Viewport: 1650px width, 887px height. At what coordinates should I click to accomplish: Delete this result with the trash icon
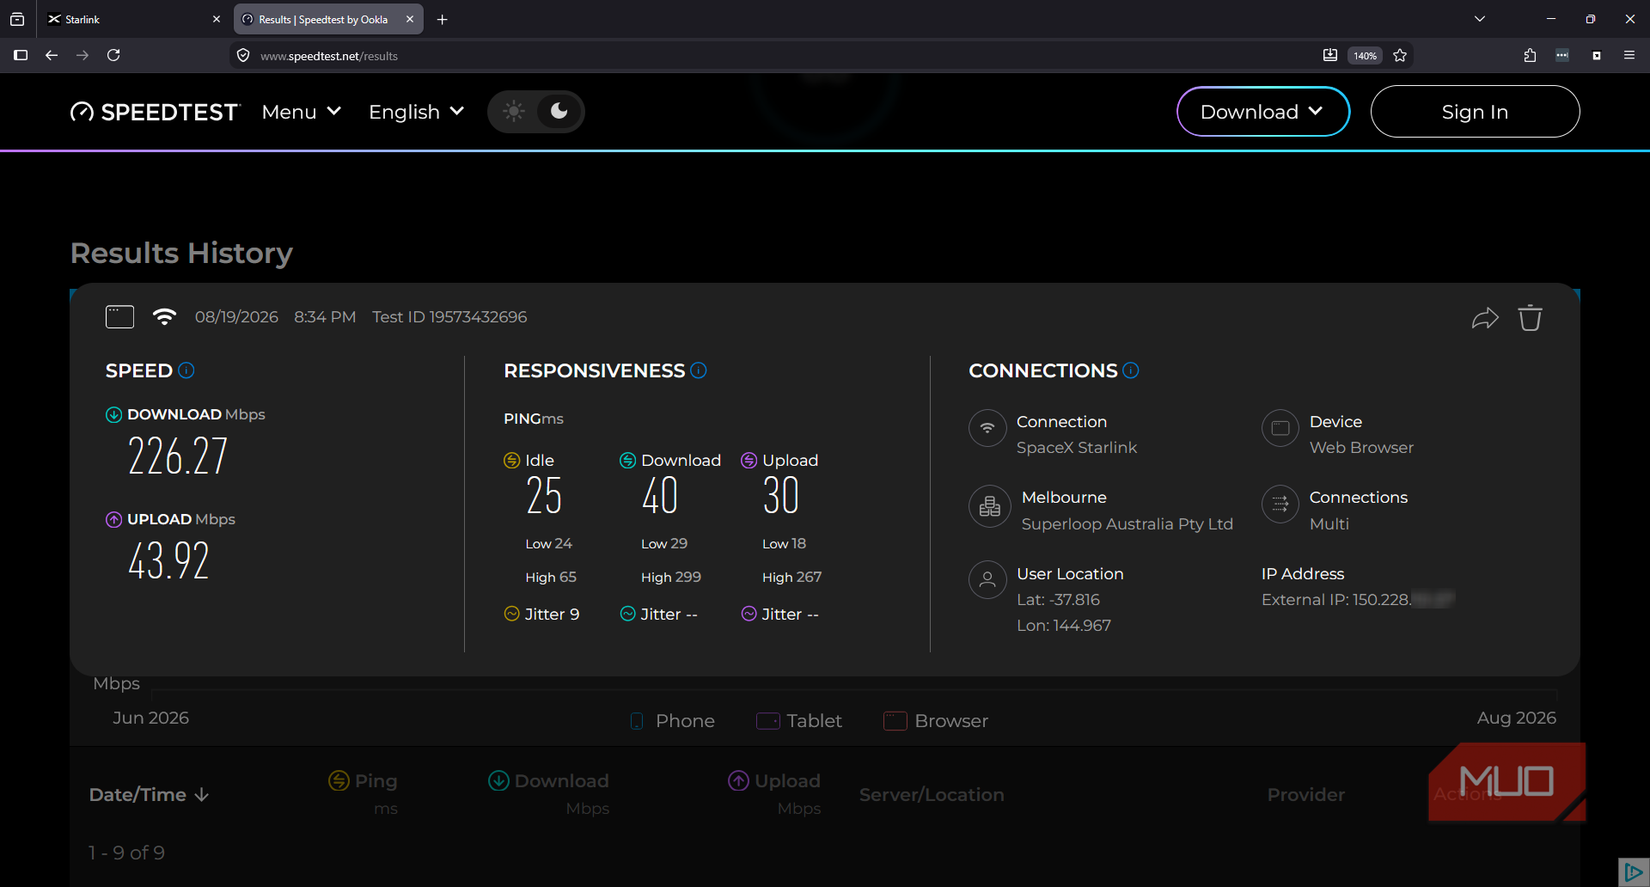coord(1530,317)
